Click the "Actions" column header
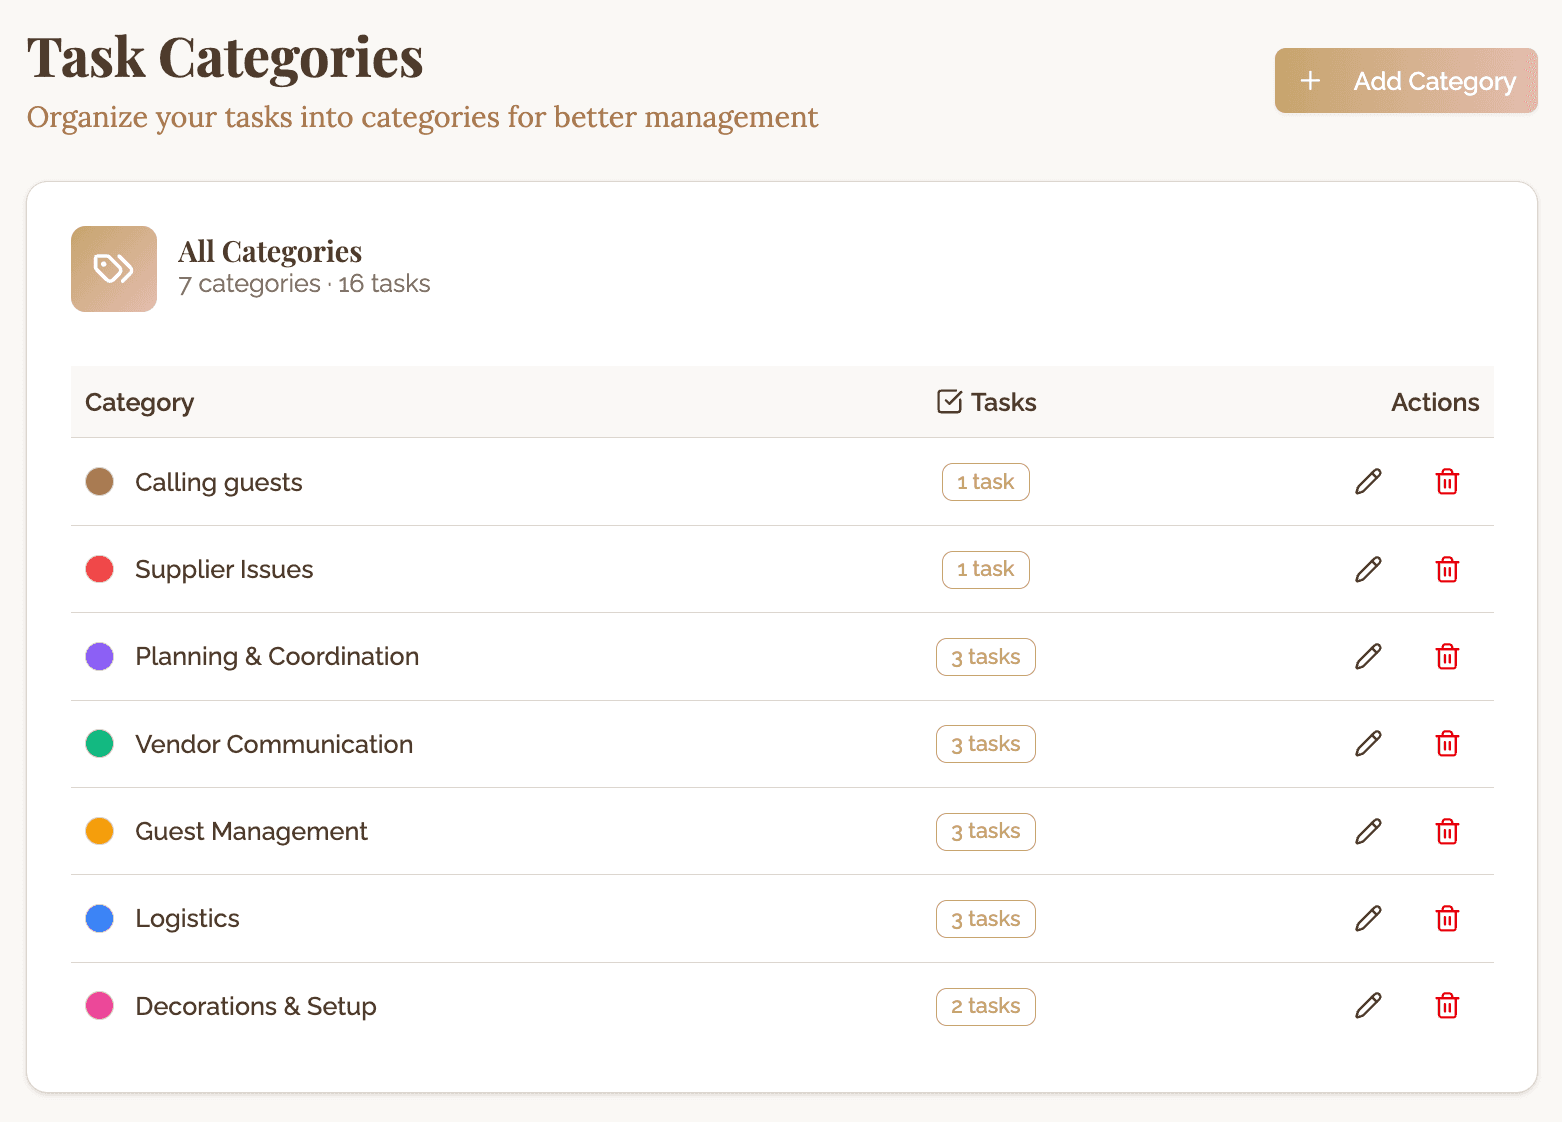1562x1122 pixels. (1435, 402)
